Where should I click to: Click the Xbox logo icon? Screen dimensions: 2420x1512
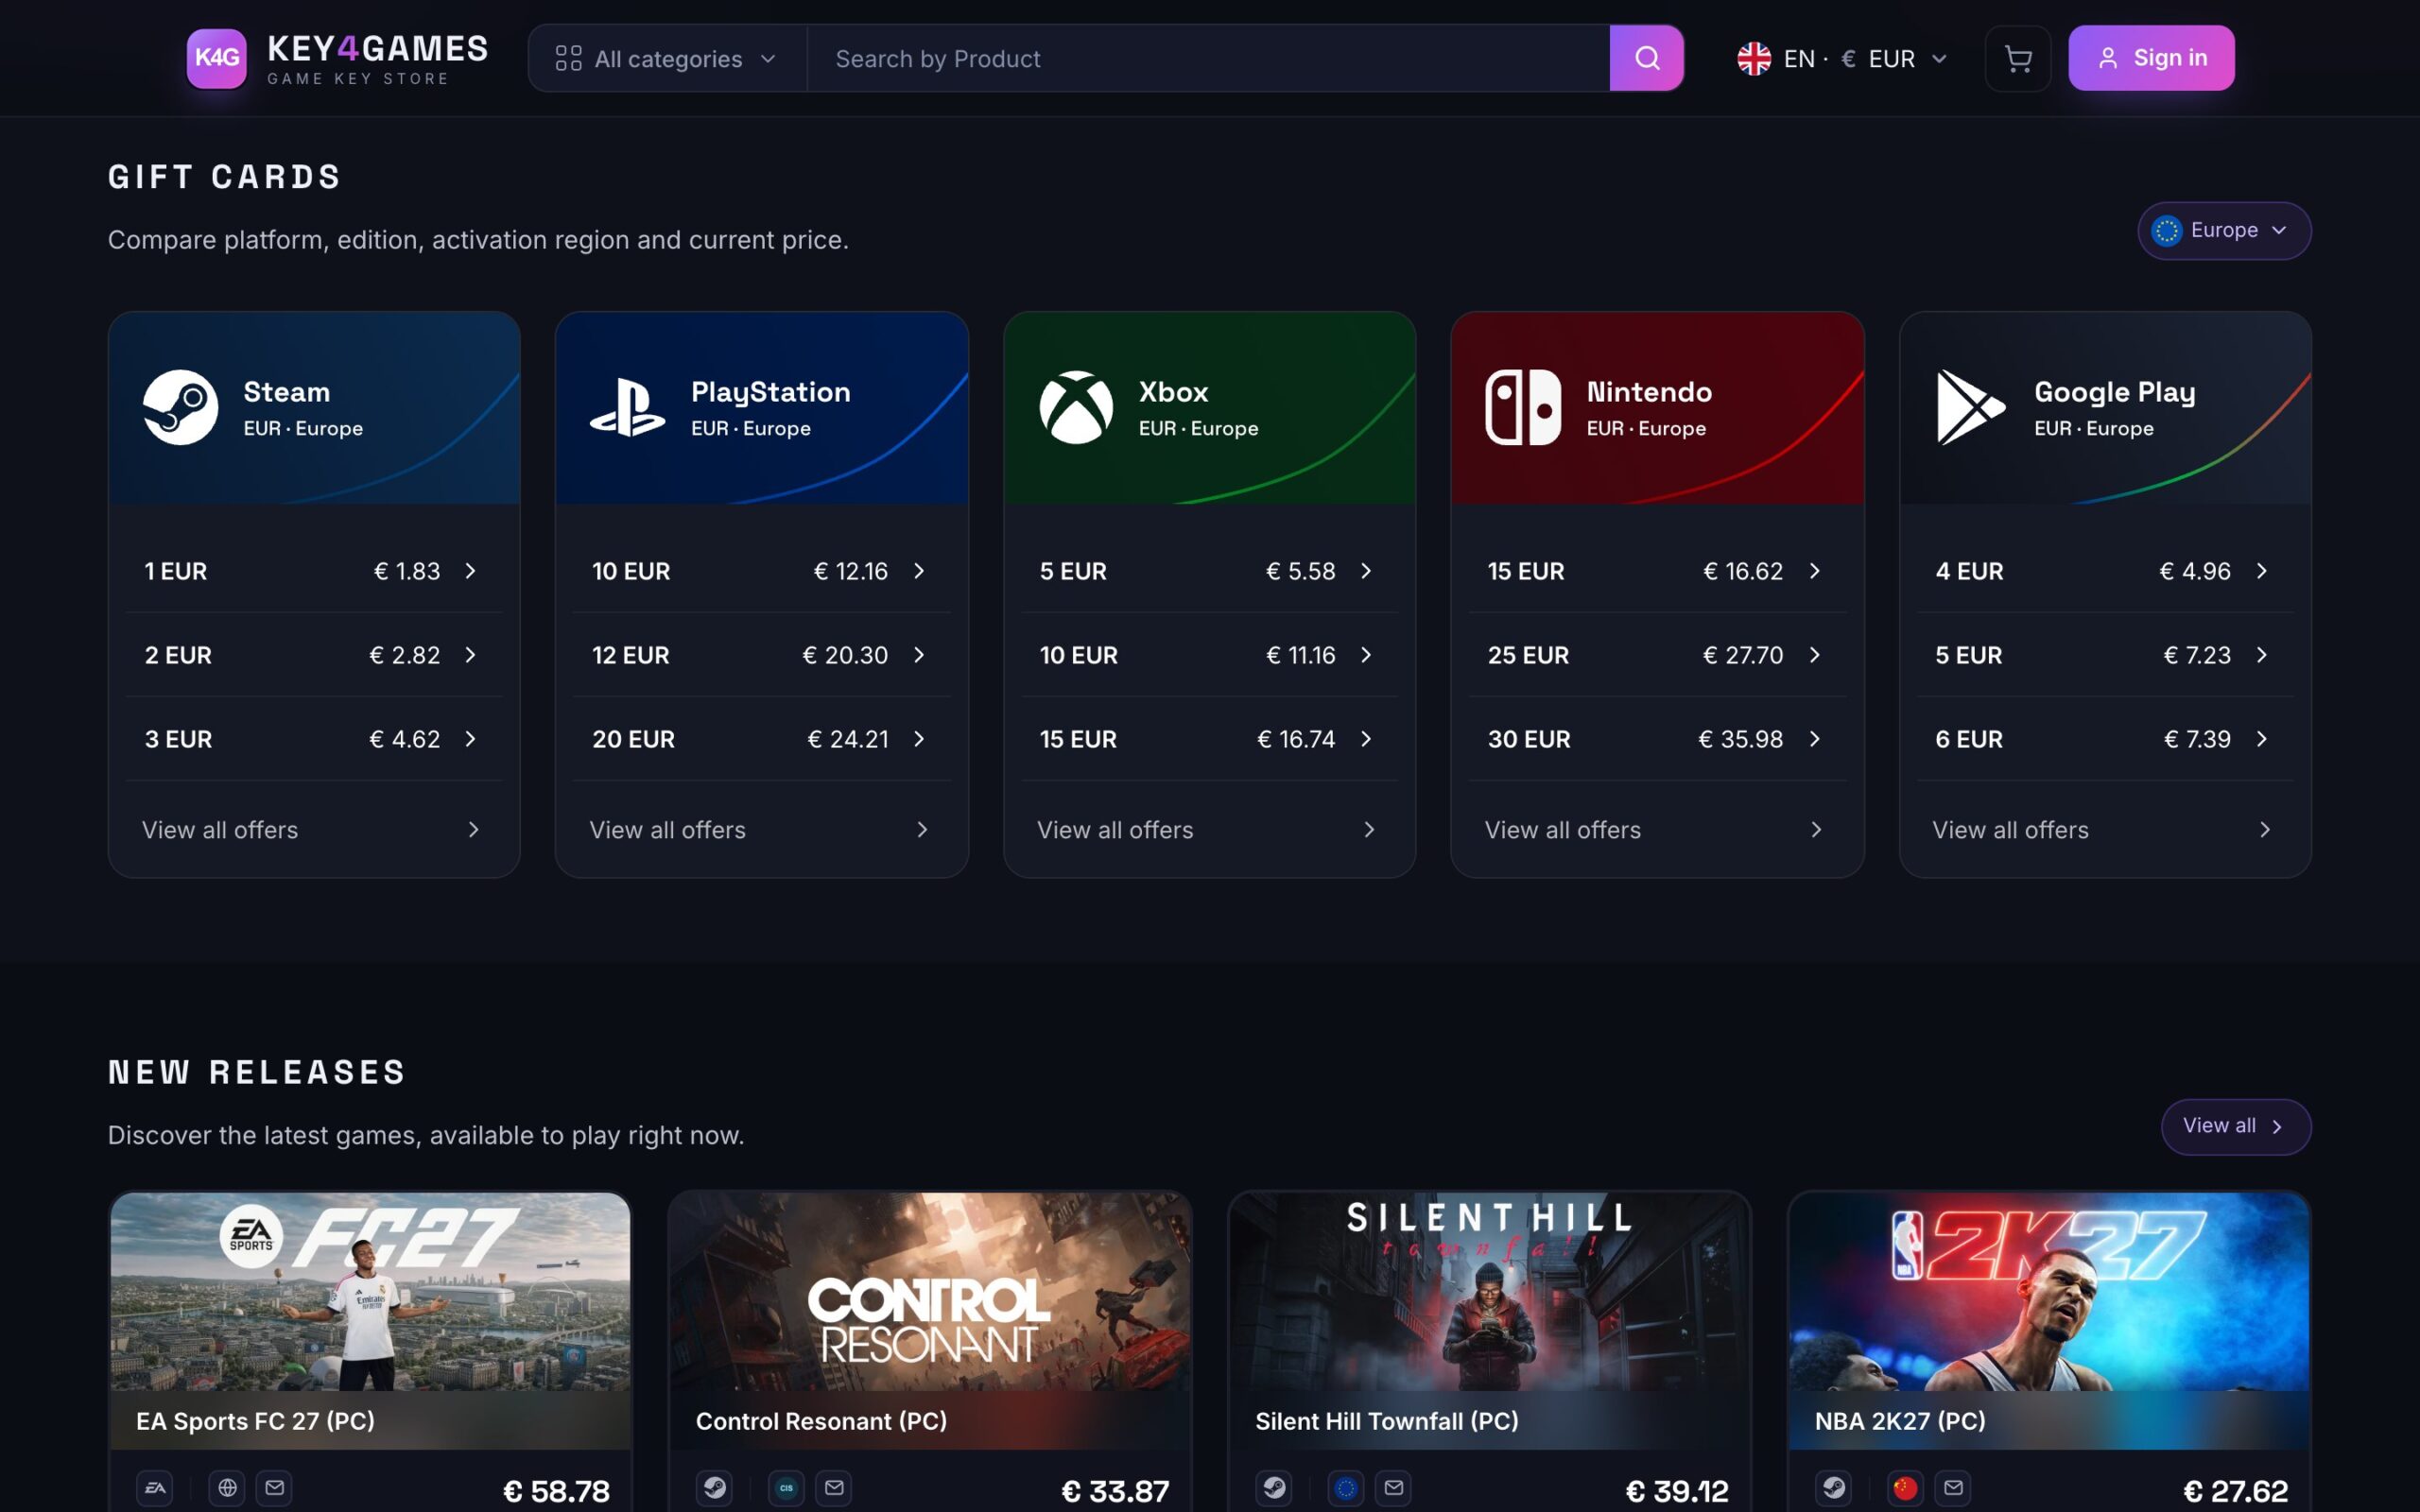(x=1076, y=407)
